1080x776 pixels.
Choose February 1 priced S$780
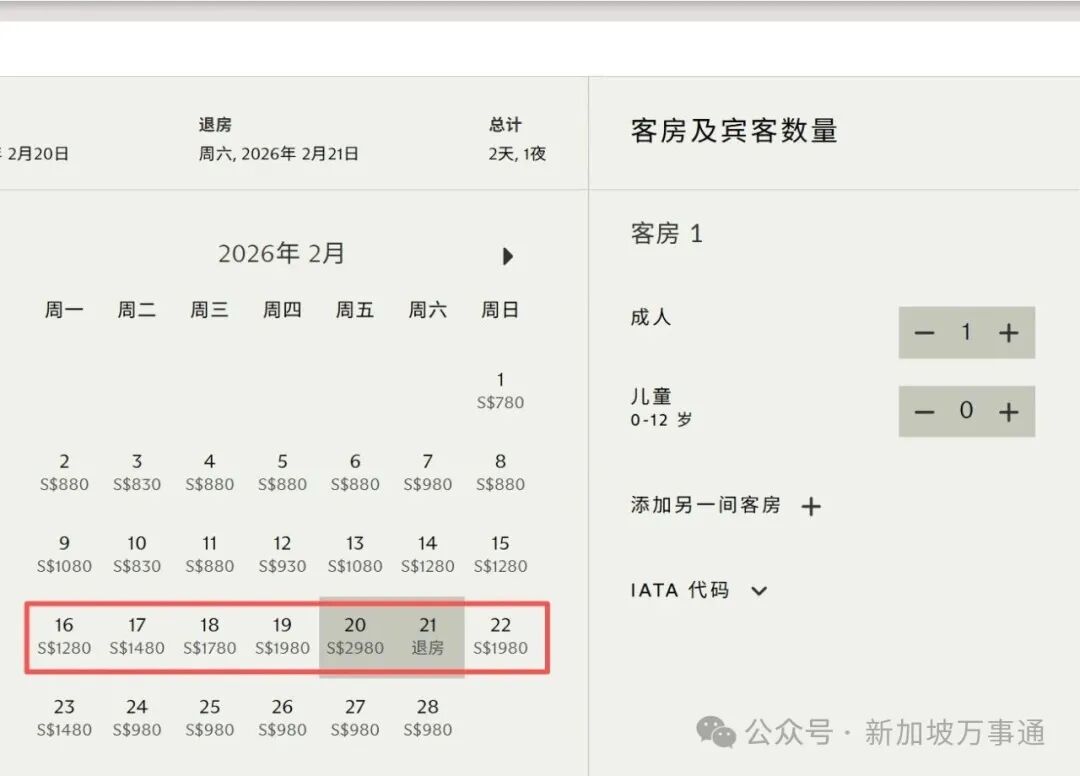point(500,390)
